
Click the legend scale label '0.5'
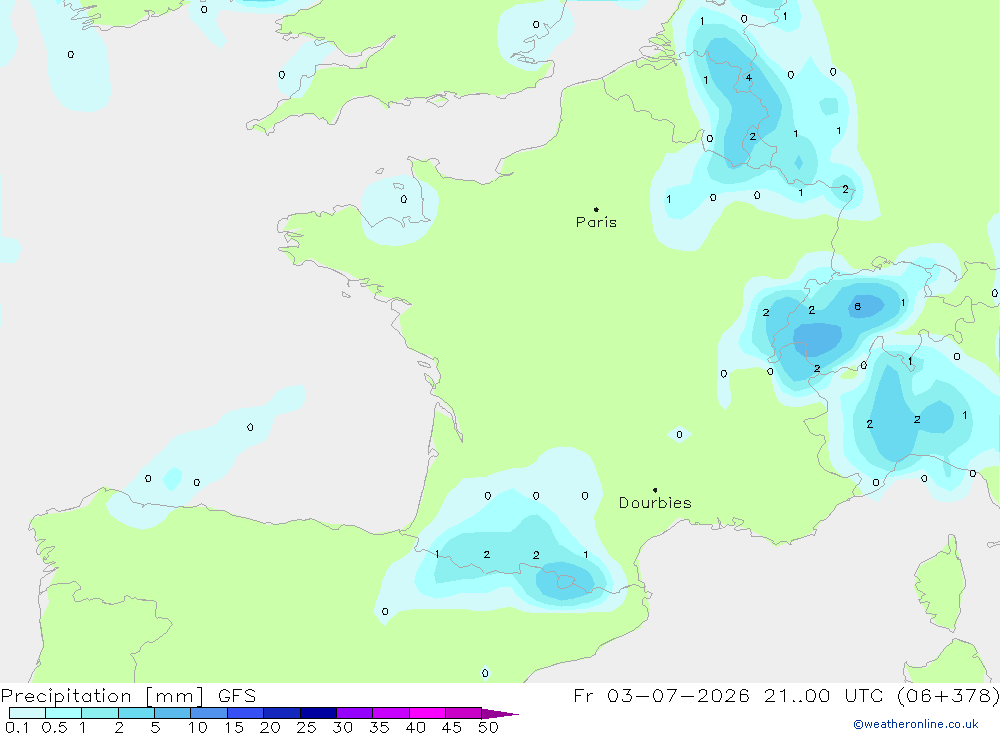[x=54, y=727]
